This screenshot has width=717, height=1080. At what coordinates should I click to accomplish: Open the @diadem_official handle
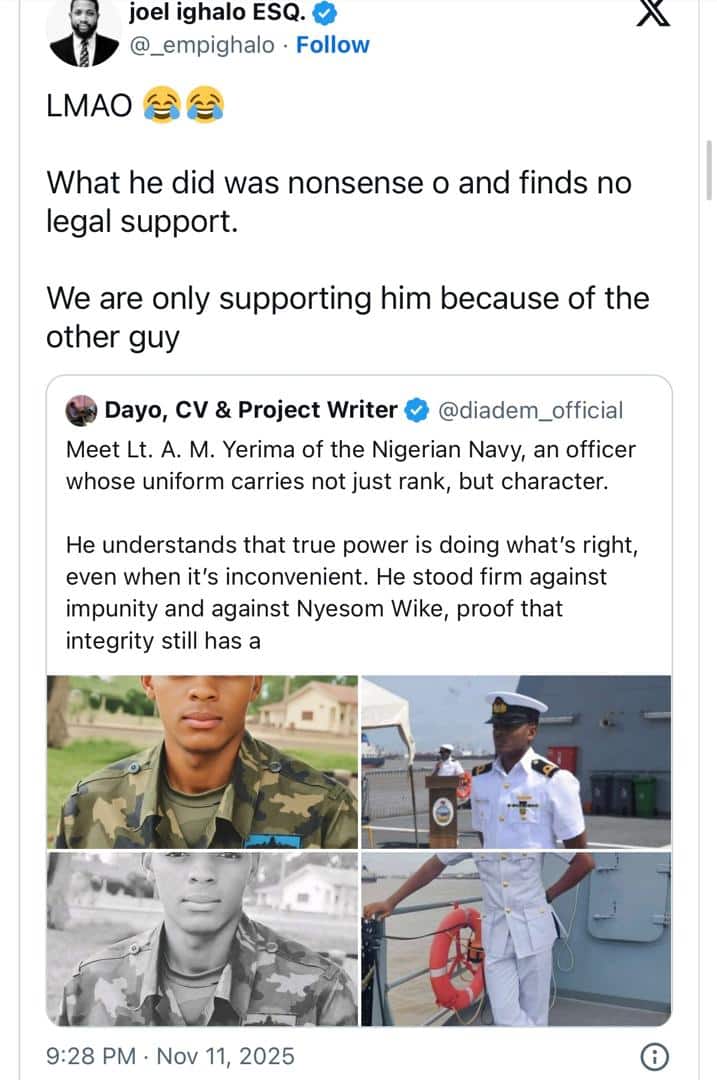click(530, 410)
